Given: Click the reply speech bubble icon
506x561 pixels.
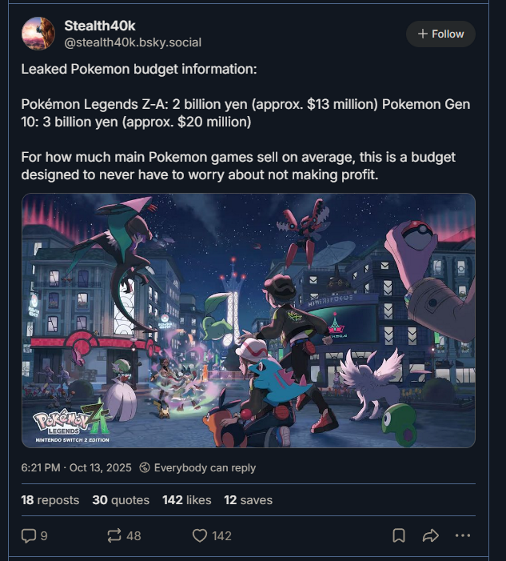Looking at the screenshot, I should click(x=28, y=536).
